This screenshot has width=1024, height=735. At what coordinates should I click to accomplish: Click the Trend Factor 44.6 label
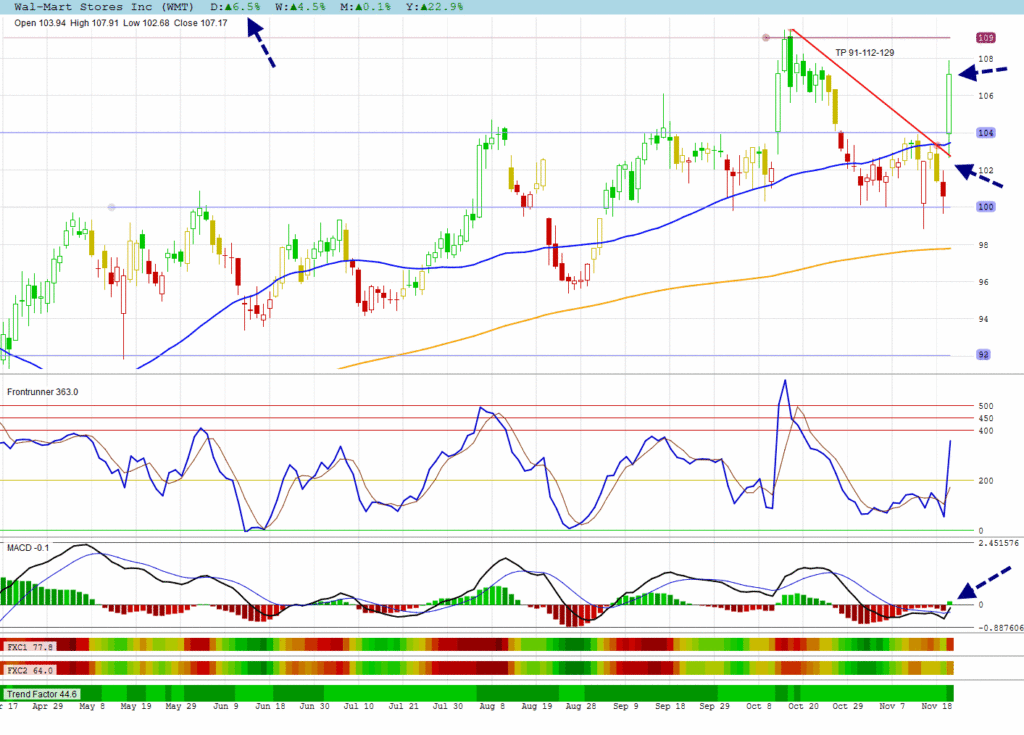(x=42, y=693)
